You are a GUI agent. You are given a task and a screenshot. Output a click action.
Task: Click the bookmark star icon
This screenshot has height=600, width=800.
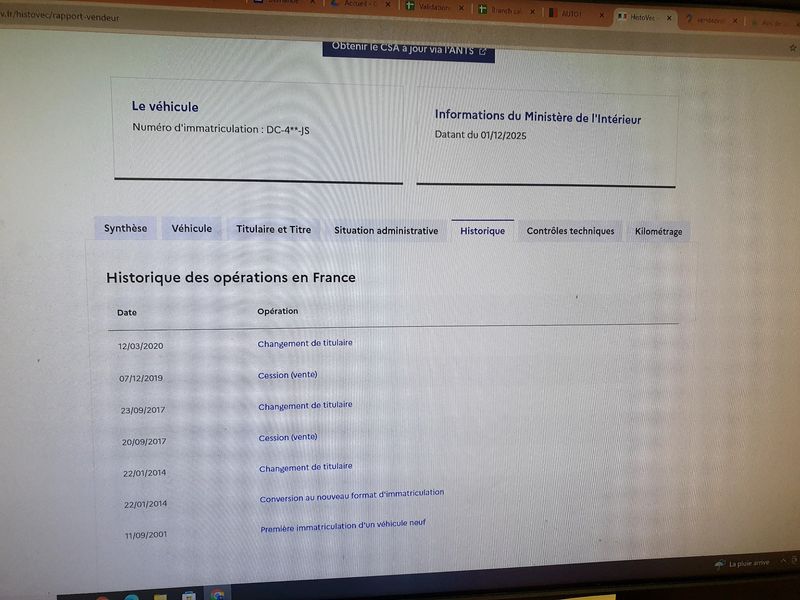[793, 47]
